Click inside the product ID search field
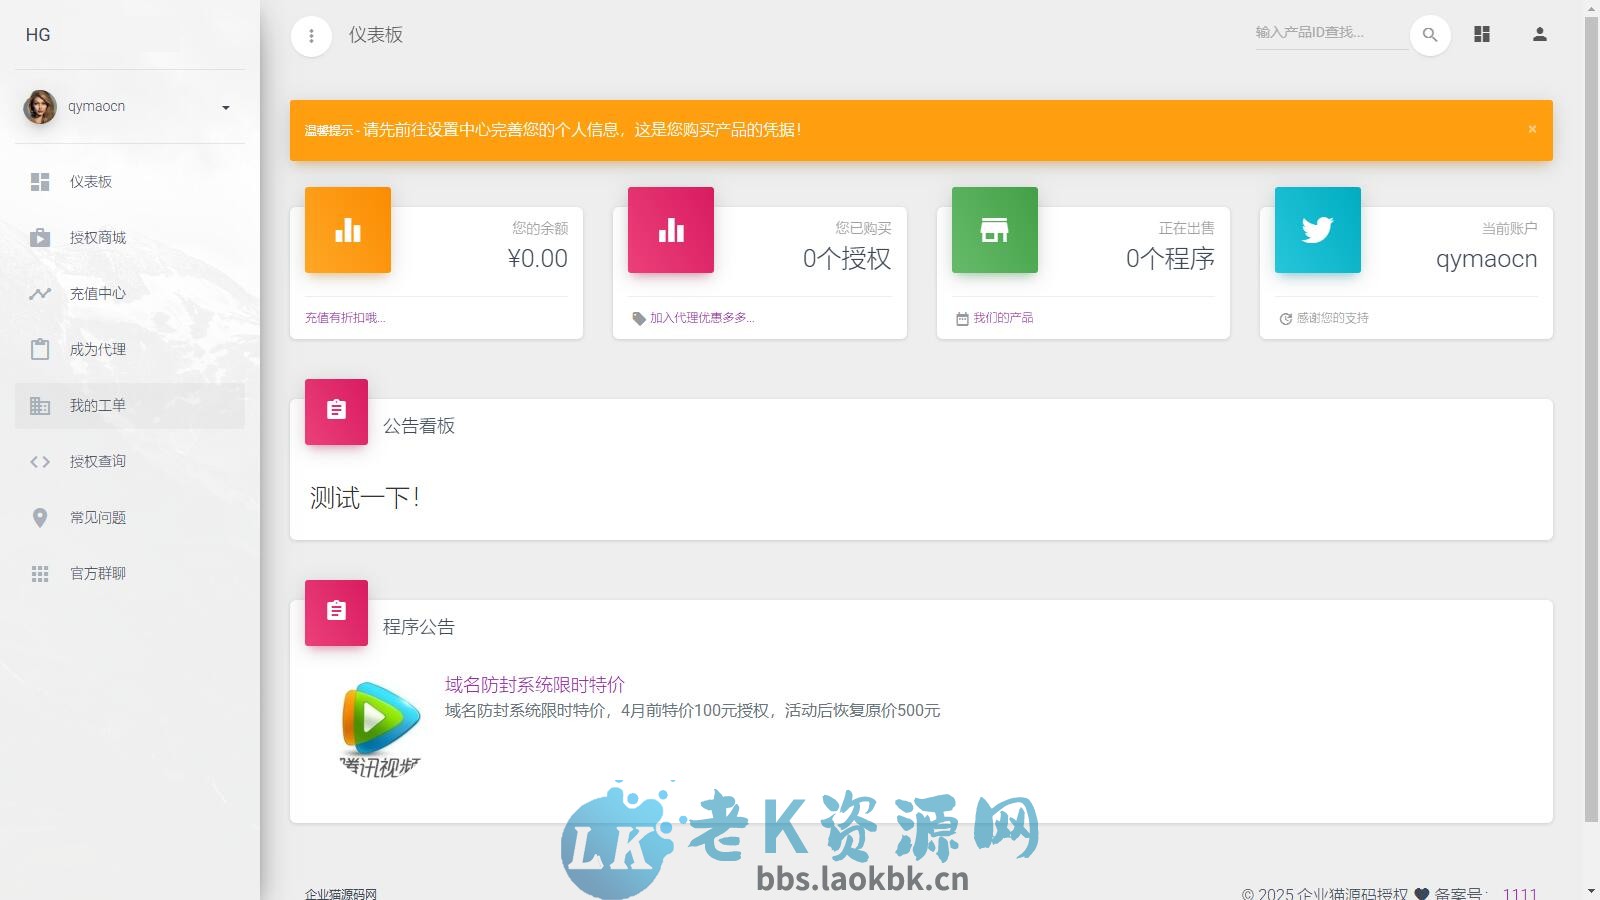The width and height of the screenshot is (1600, 900). tap(1330, 33)
